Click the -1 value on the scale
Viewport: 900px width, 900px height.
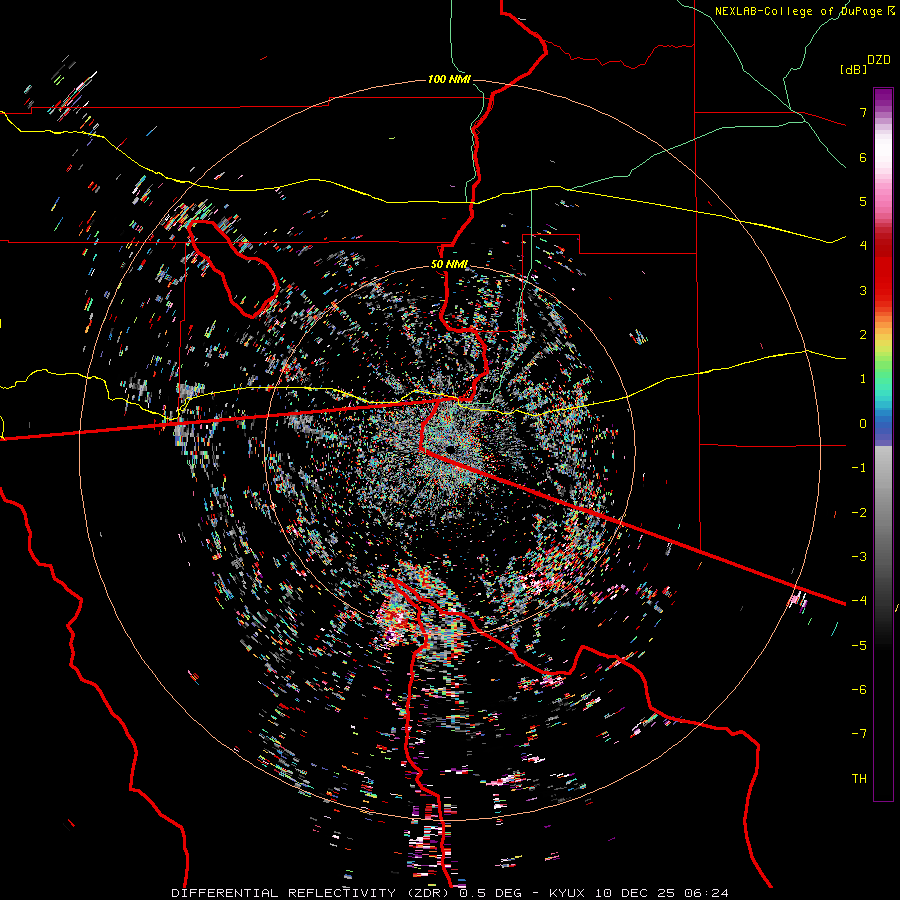pos(859,468)
